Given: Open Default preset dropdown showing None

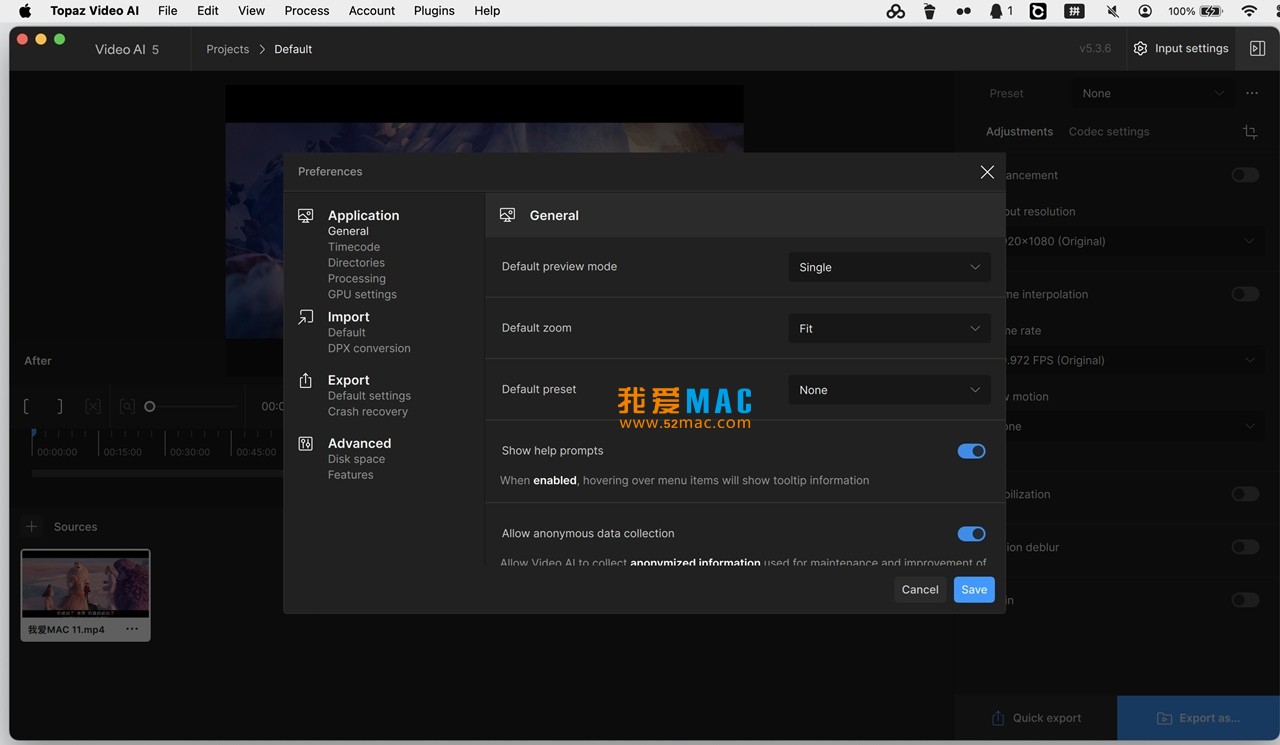Looking at the screenshot, I should (889, 390).
